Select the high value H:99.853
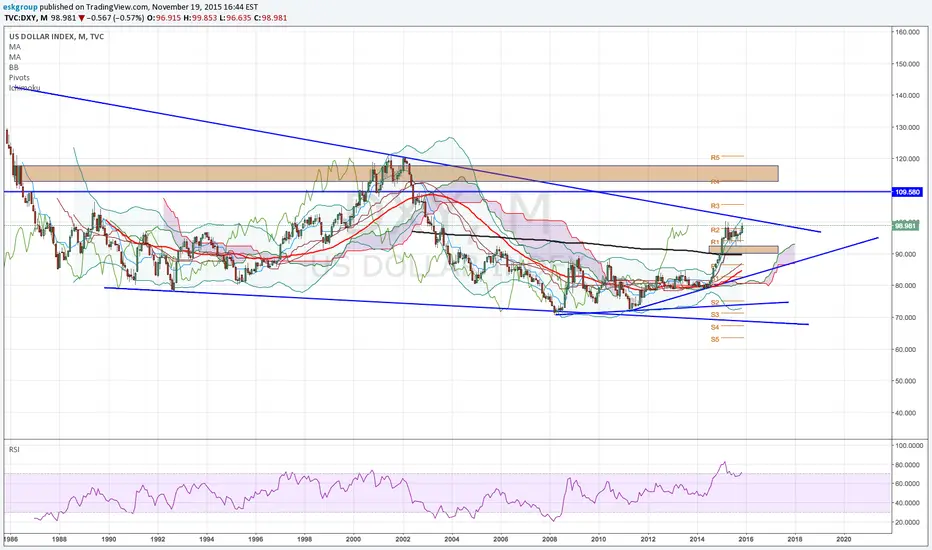The image size is (932, 550). pos(200,18)
